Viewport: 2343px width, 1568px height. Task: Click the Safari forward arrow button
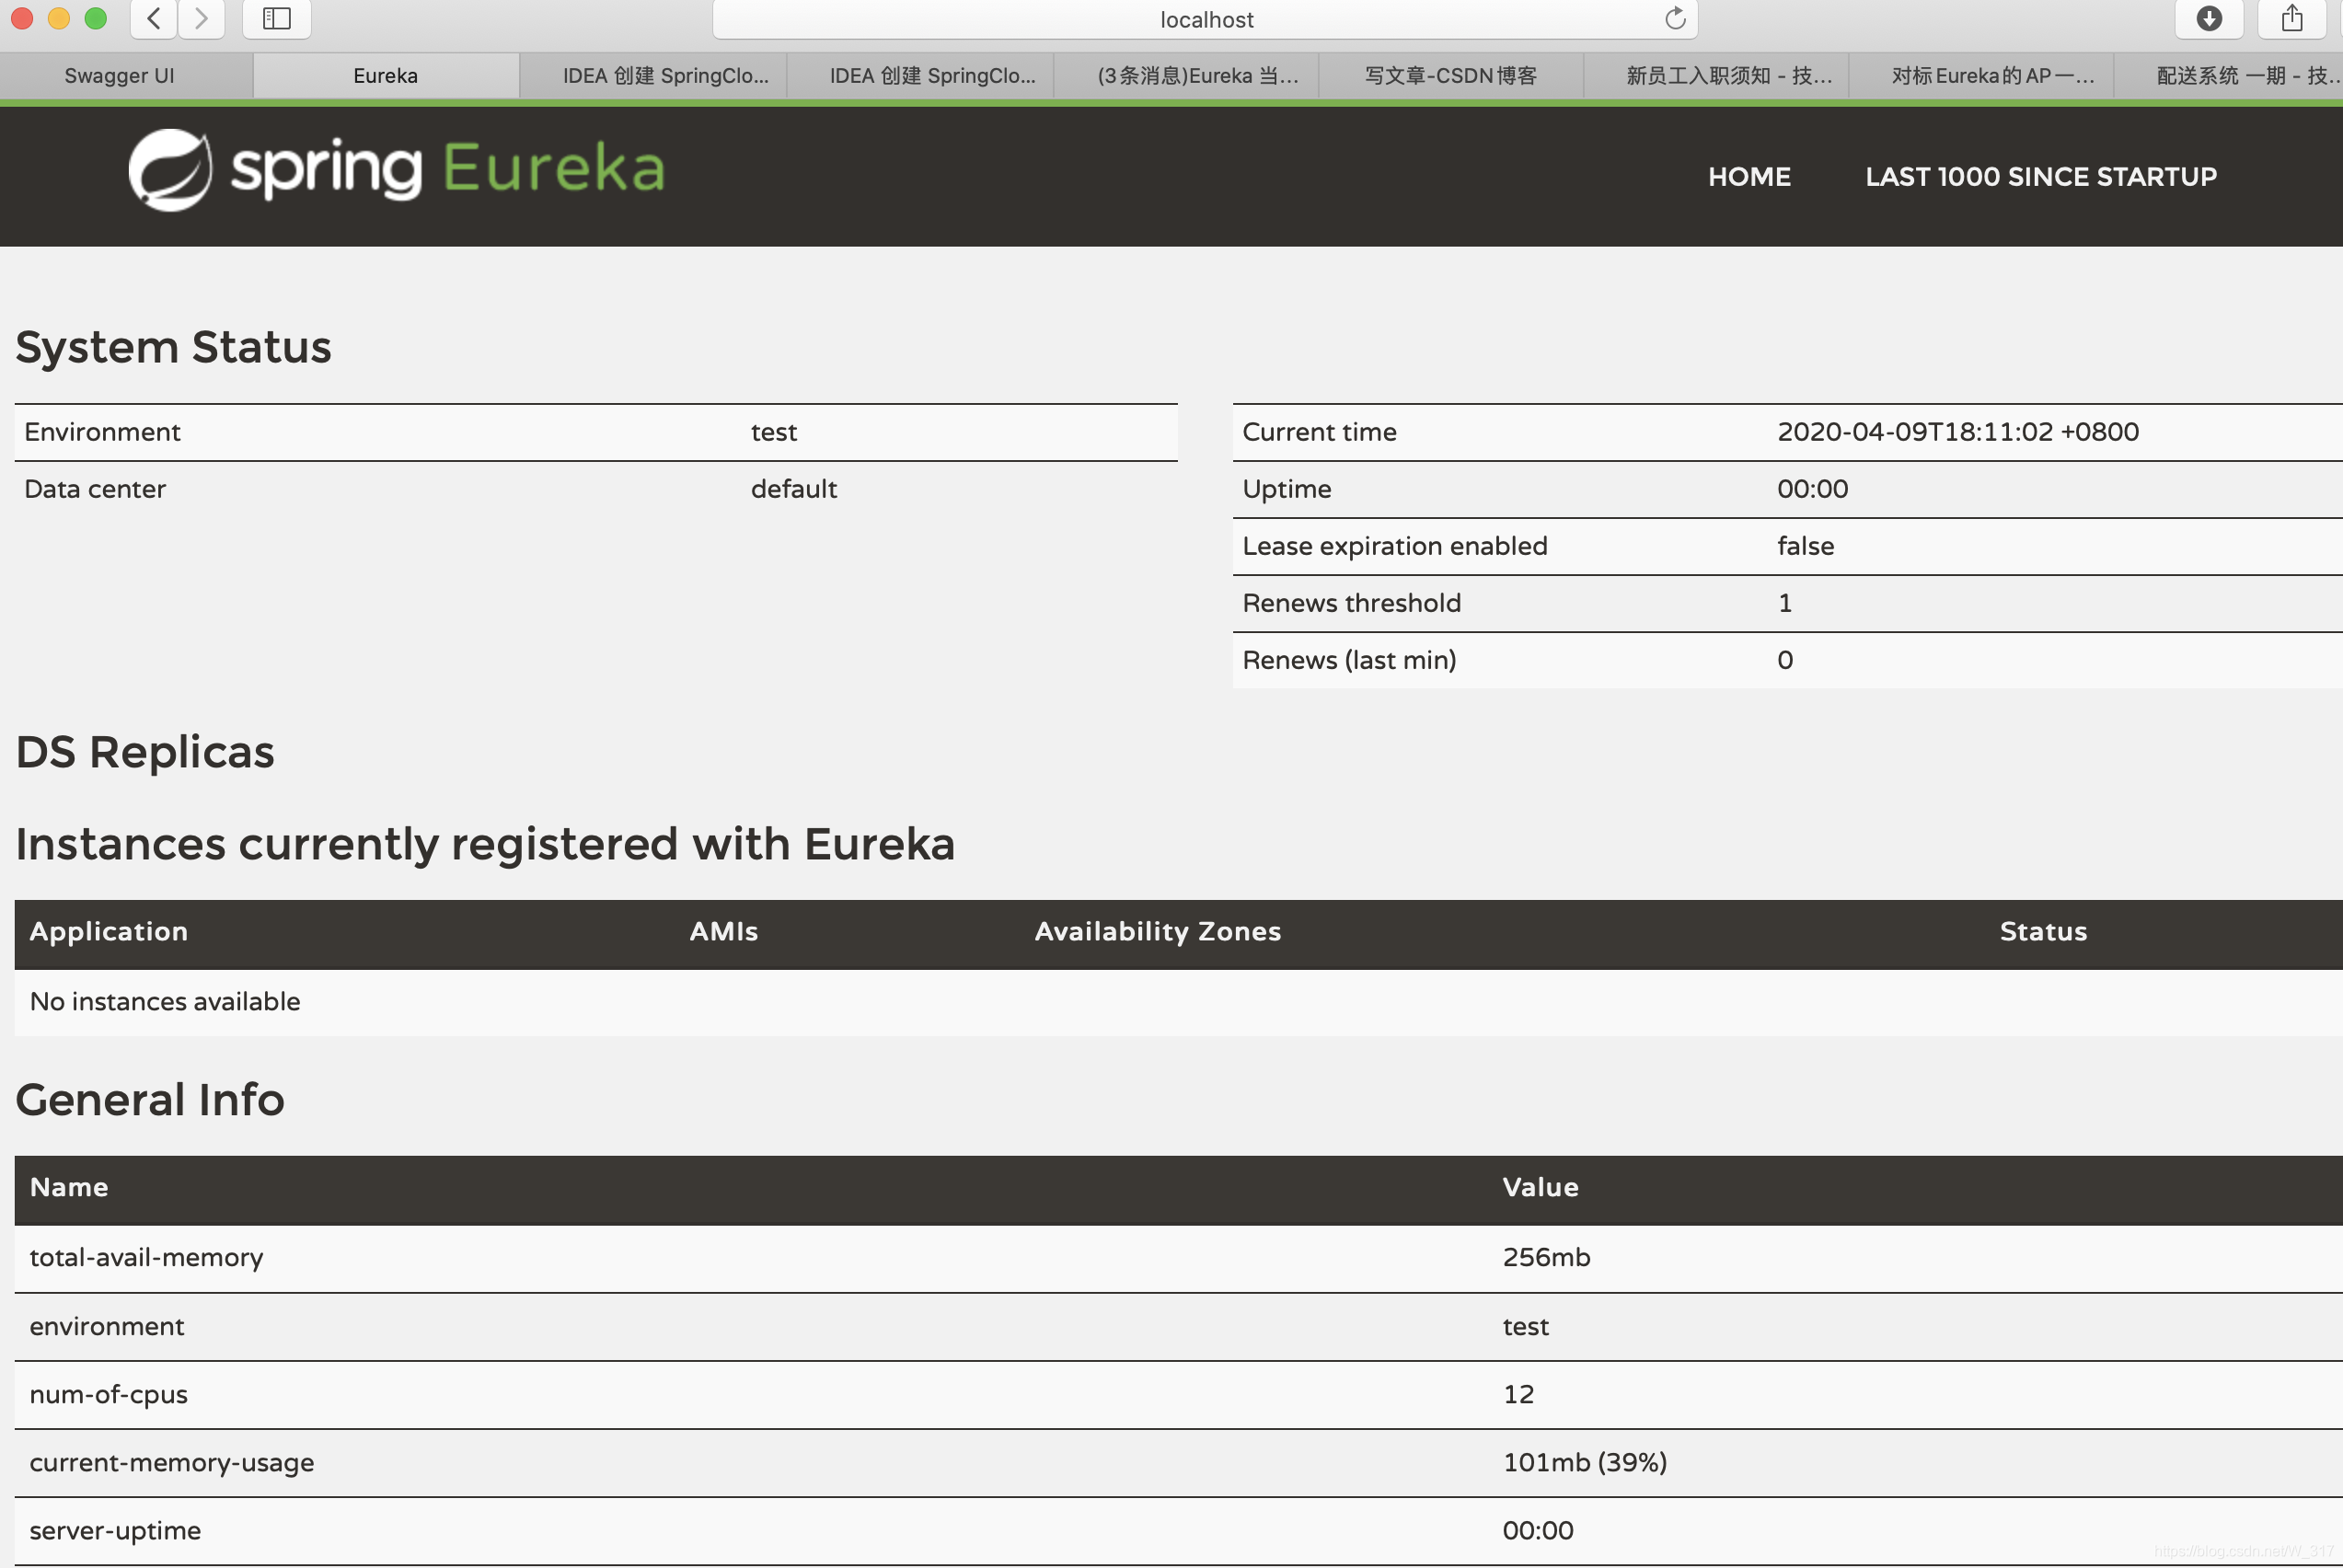201,18
